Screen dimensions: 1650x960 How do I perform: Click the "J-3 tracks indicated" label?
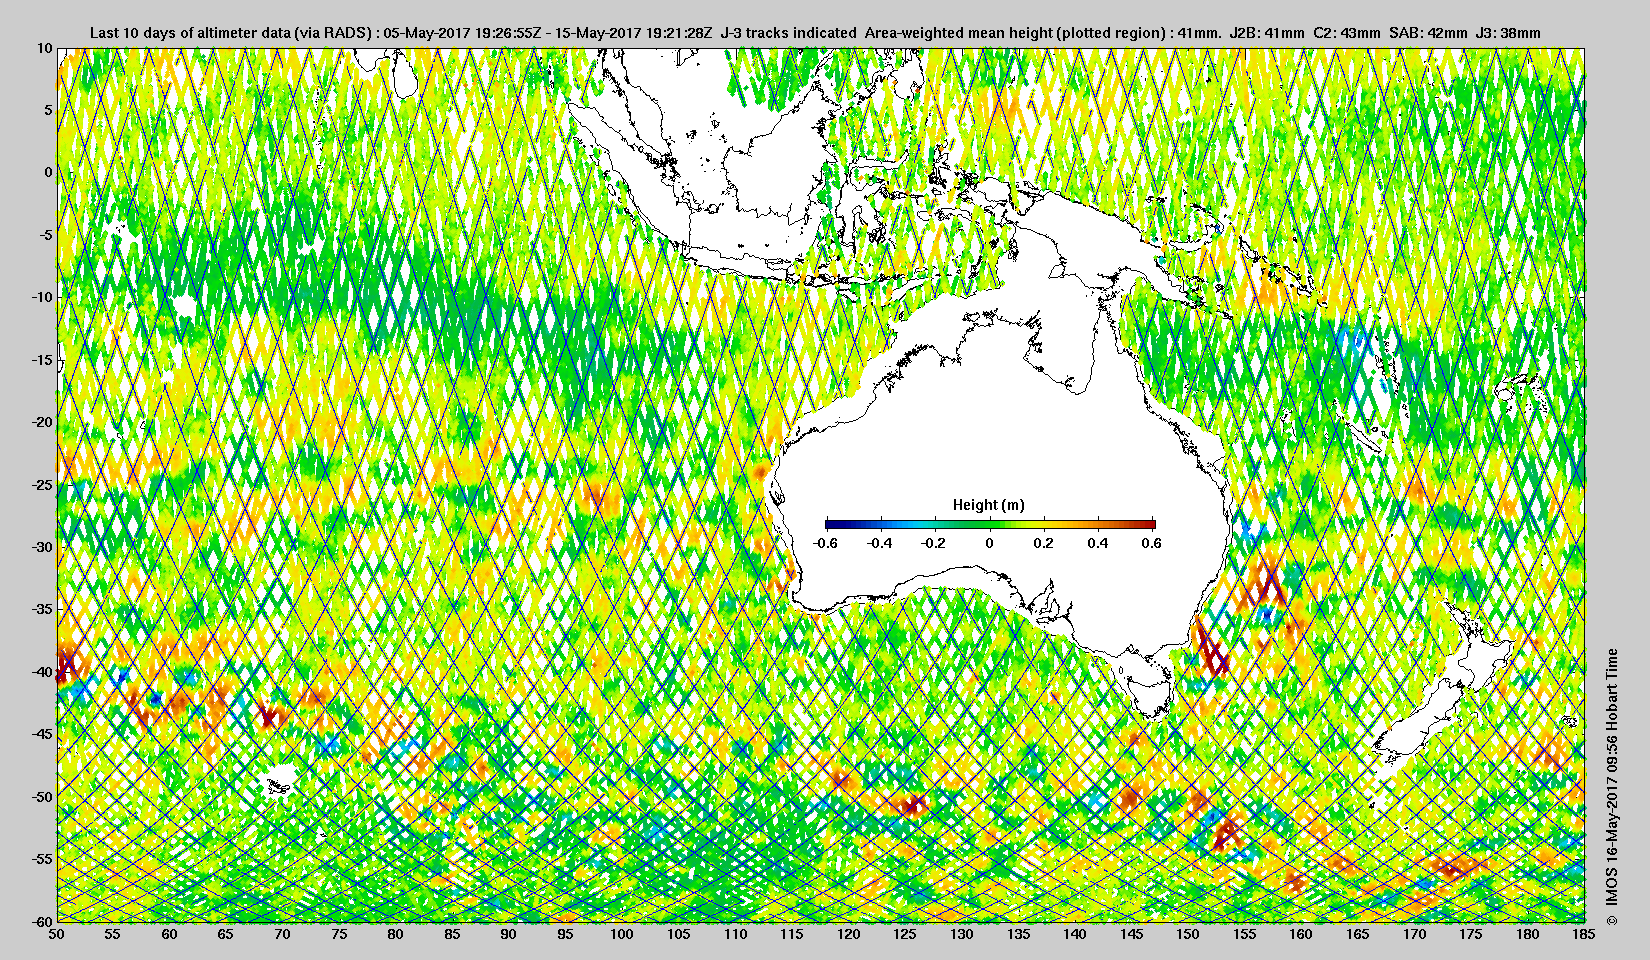coord(789,33)
